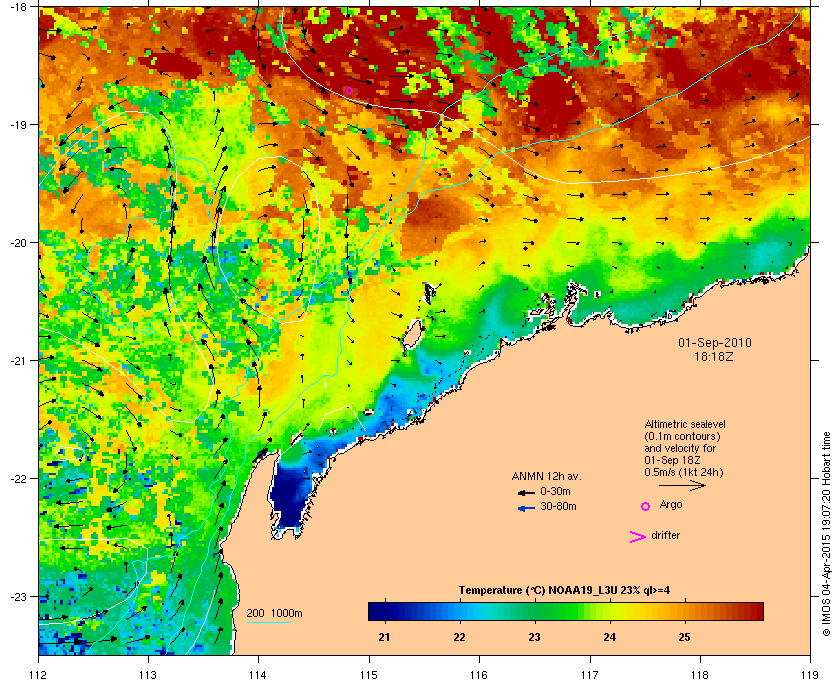Click the 'Altimetric sealevel' legend line
This screenshot has height=680, width=840.
(x=685, y=424)
